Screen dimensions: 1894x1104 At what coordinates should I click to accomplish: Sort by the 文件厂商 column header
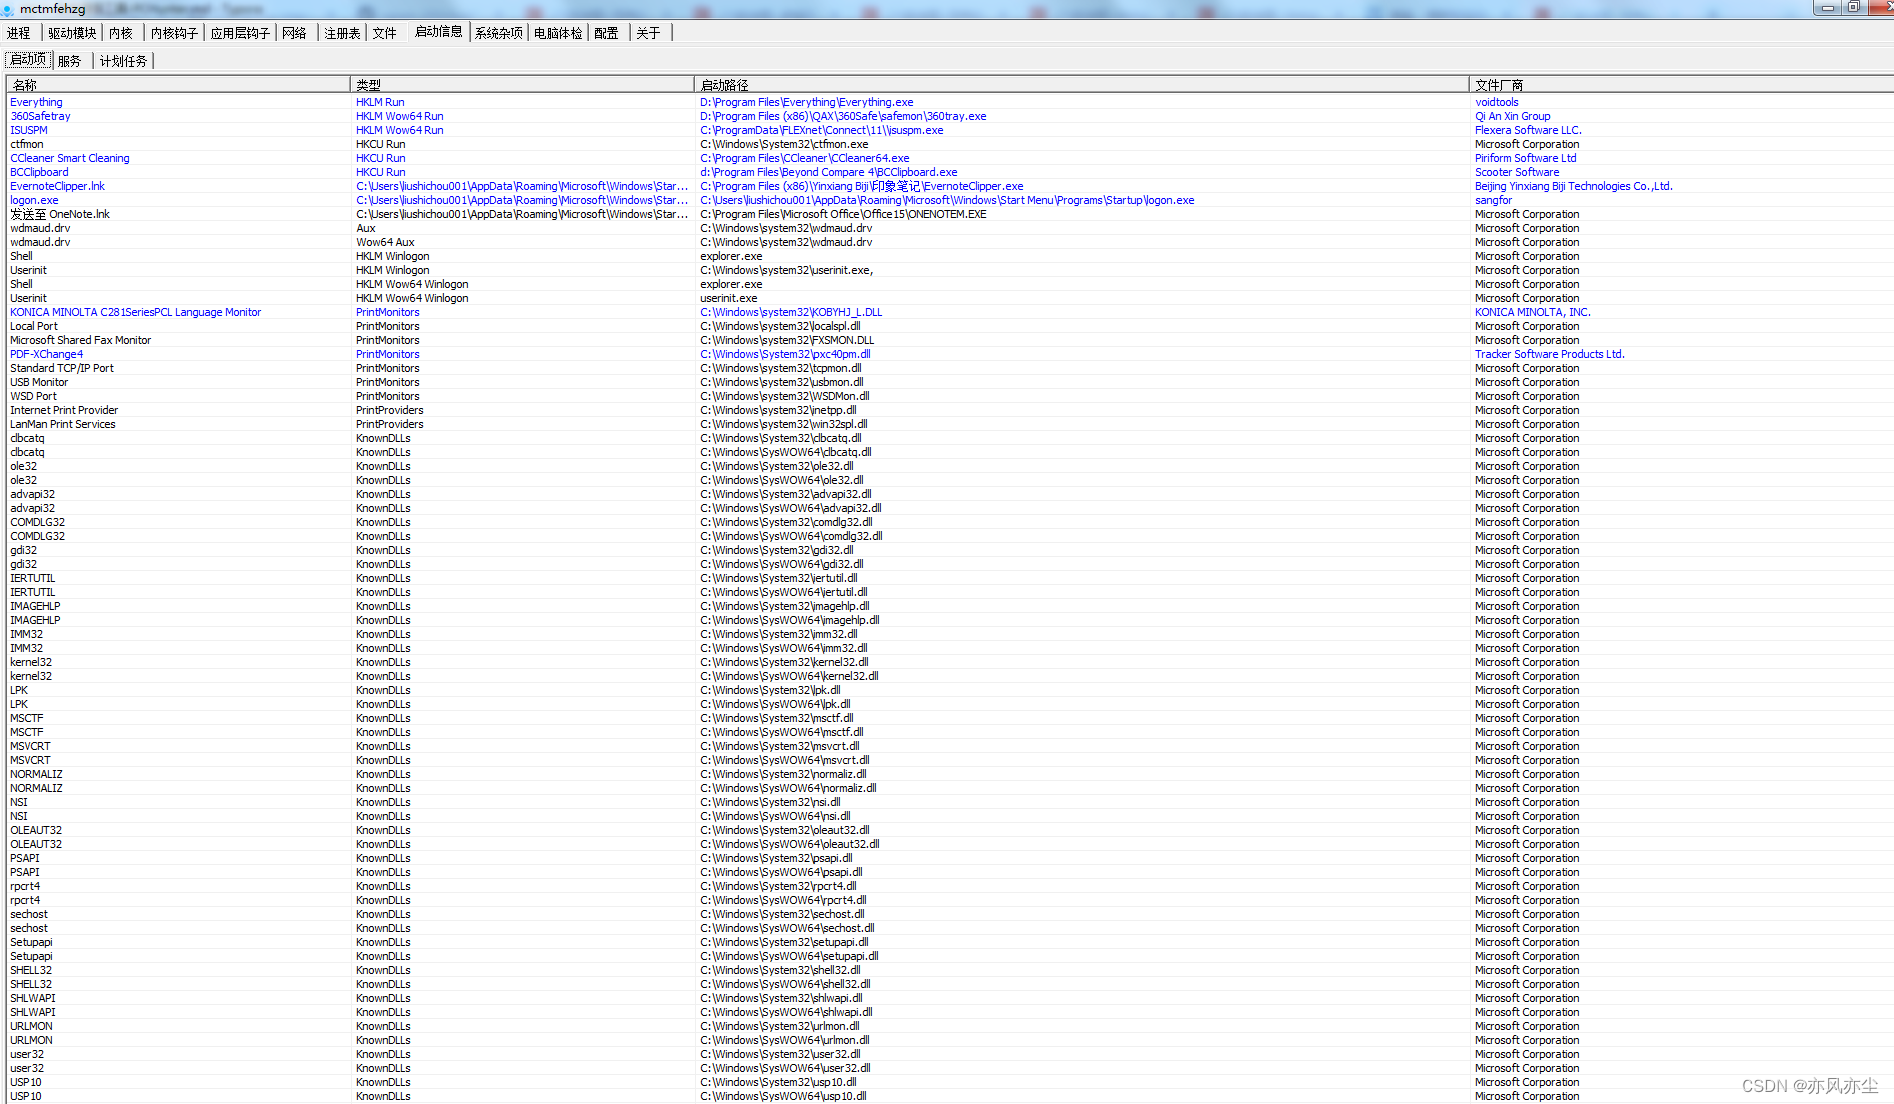coord(1681,85)
